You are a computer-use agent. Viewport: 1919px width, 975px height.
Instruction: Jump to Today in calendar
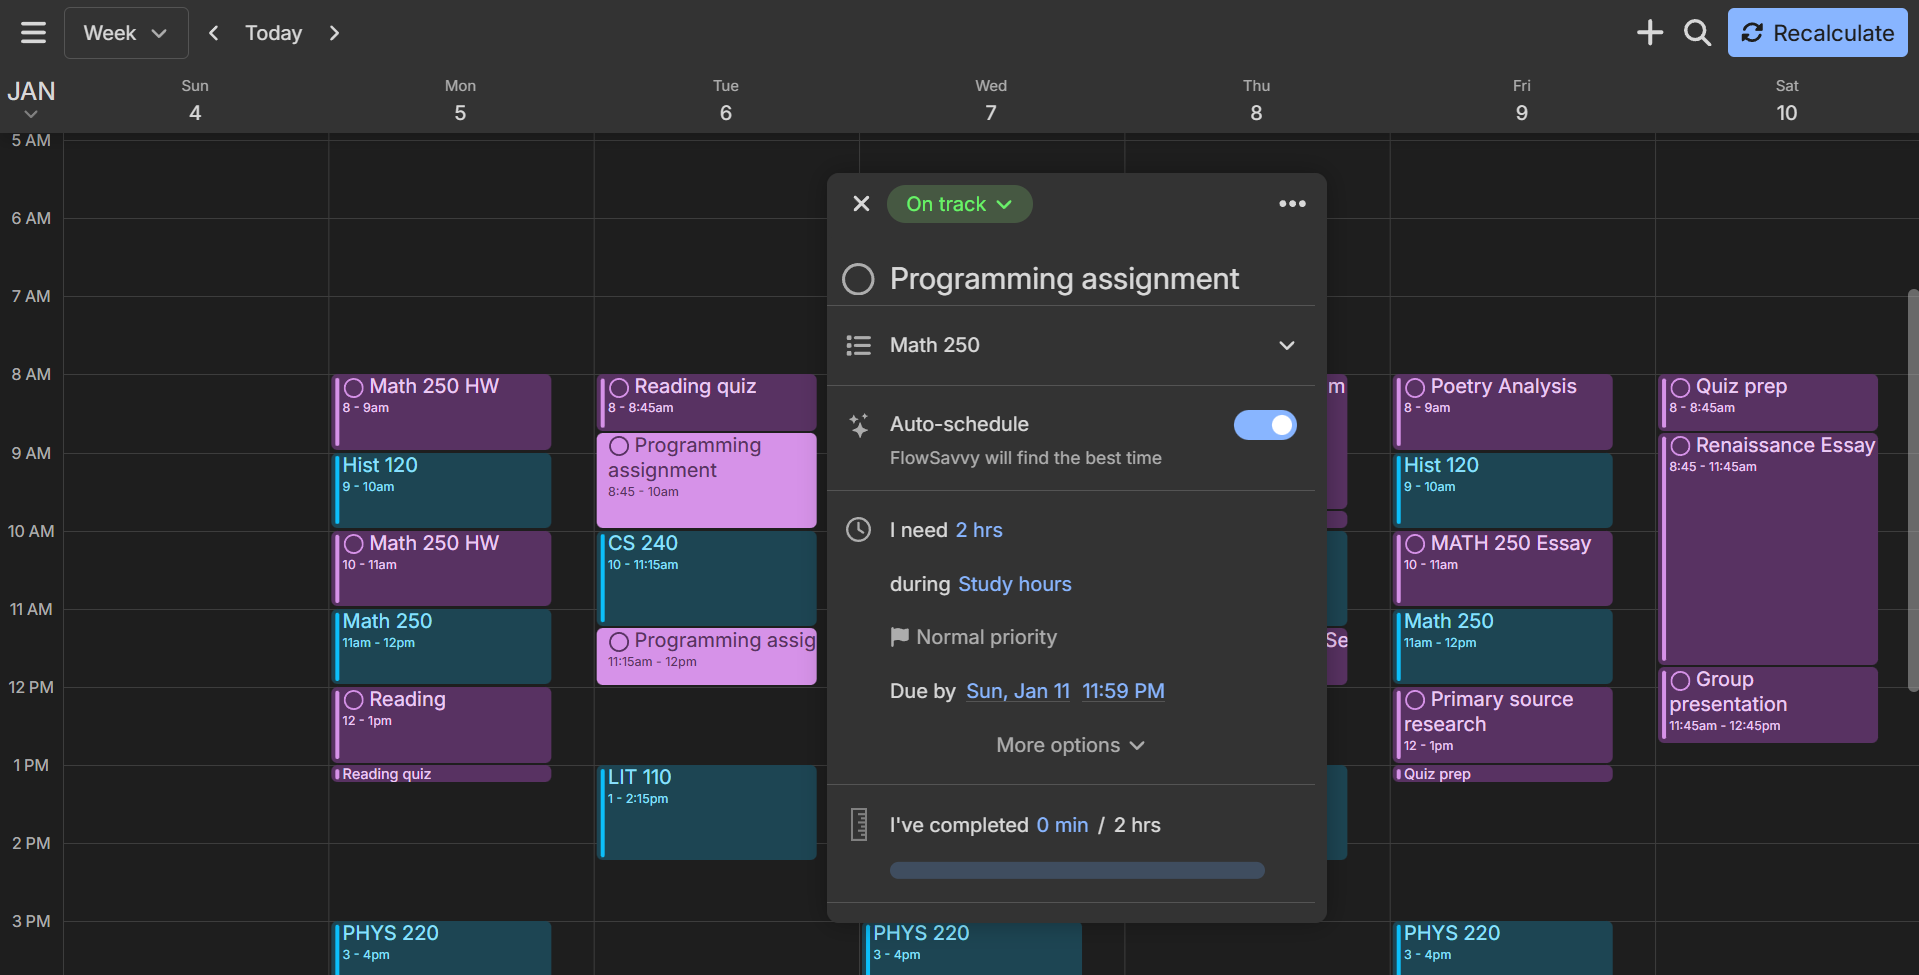pyautogui.click(x=273, y=33)
